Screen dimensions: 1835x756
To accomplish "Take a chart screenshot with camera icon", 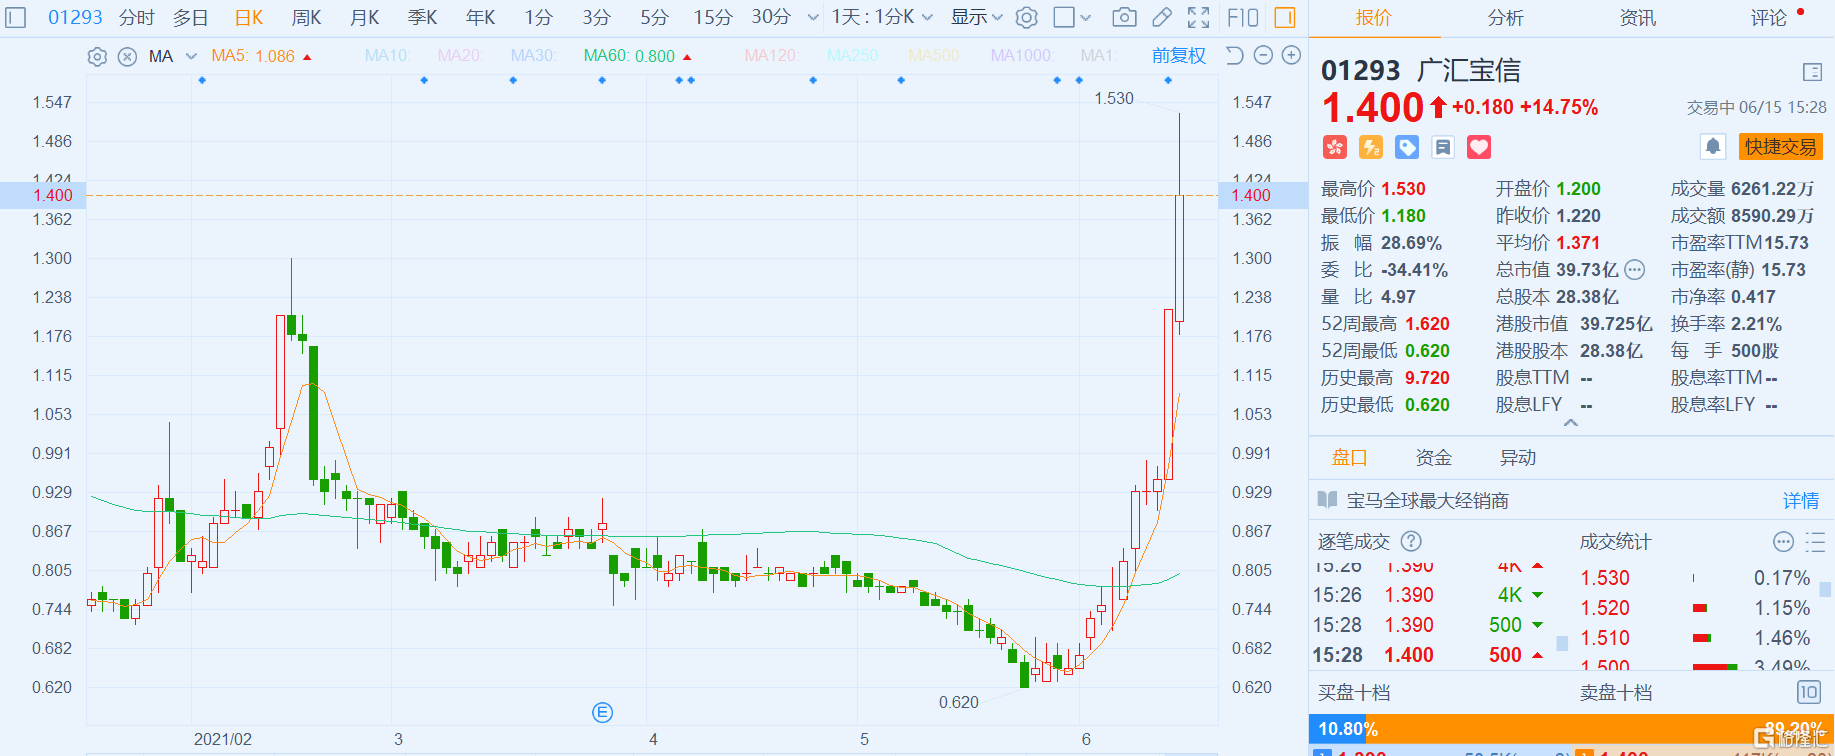I will pyautogui.click(x=1124, y=17).
